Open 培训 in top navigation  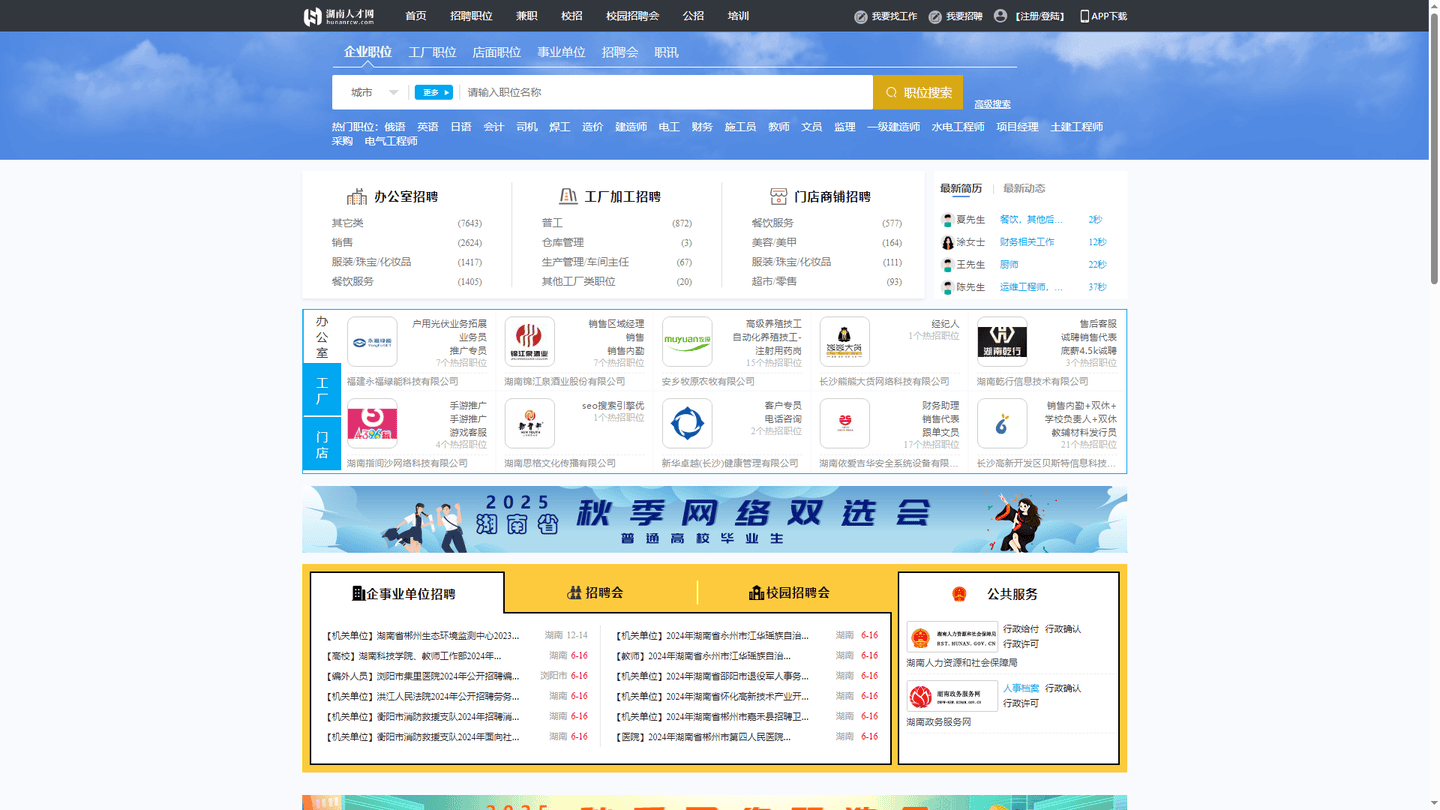738,16
